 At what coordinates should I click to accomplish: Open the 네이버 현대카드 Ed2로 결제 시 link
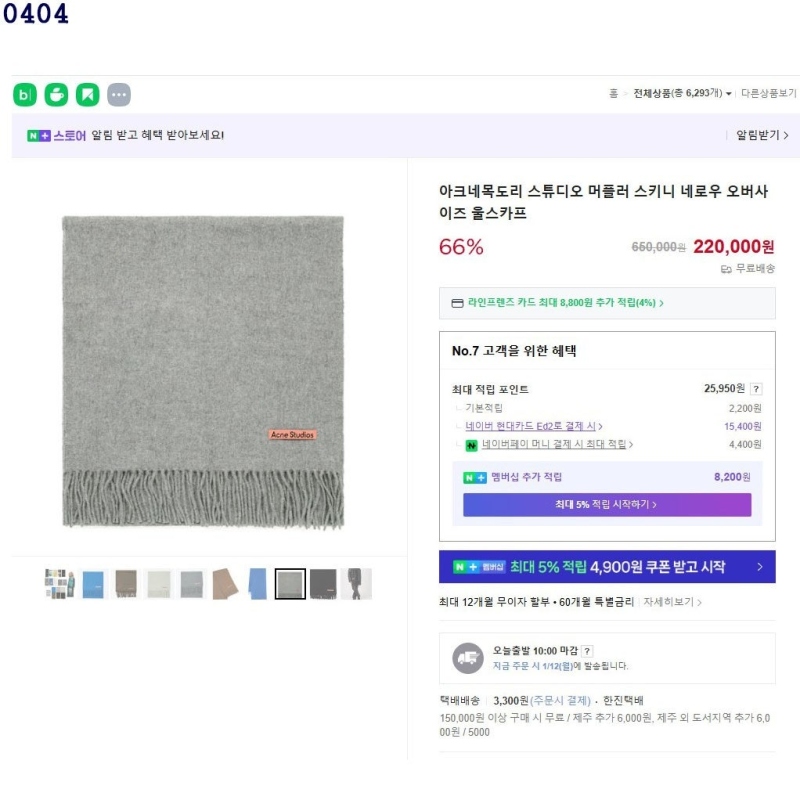coord(534,426)
